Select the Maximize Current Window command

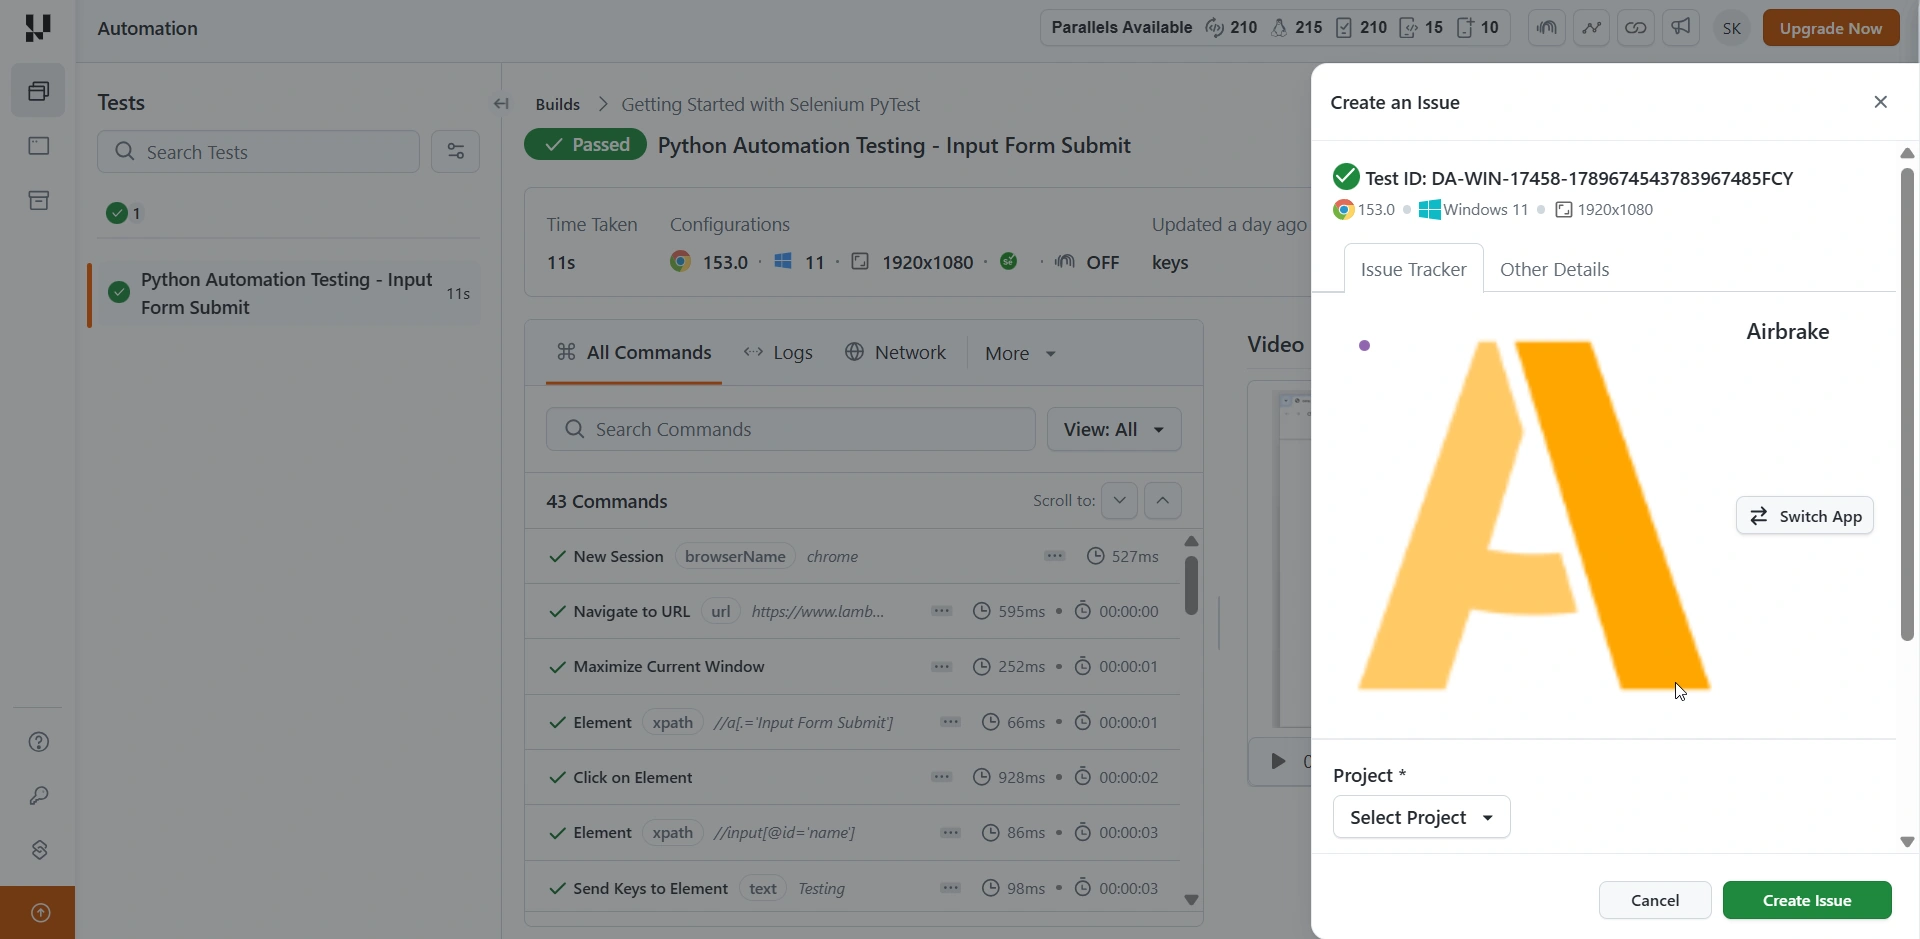853,667
